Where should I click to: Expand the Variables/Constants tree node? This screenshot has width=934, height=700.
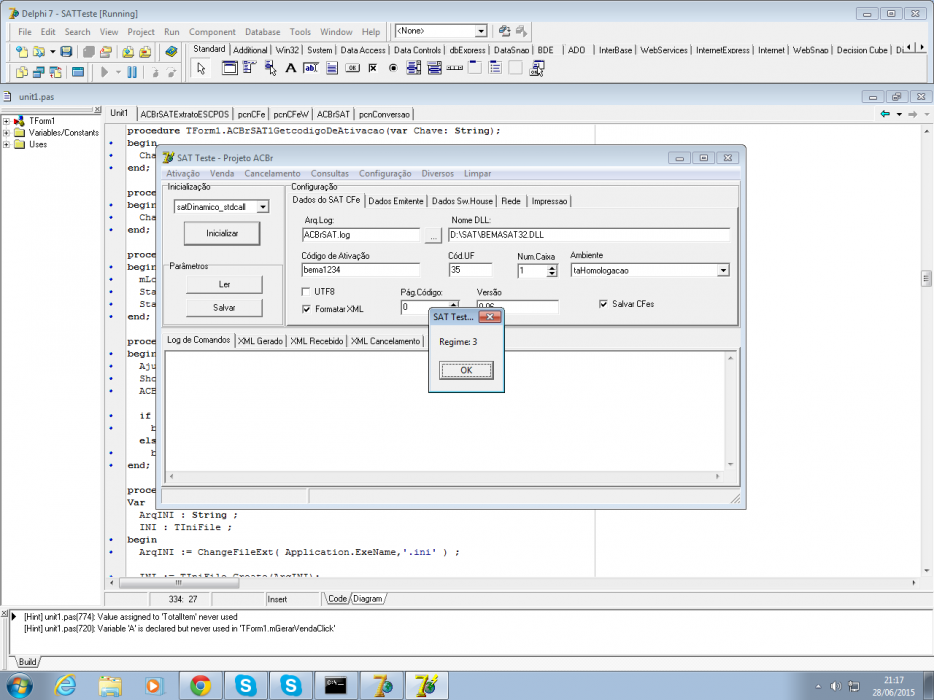point(7,133)
